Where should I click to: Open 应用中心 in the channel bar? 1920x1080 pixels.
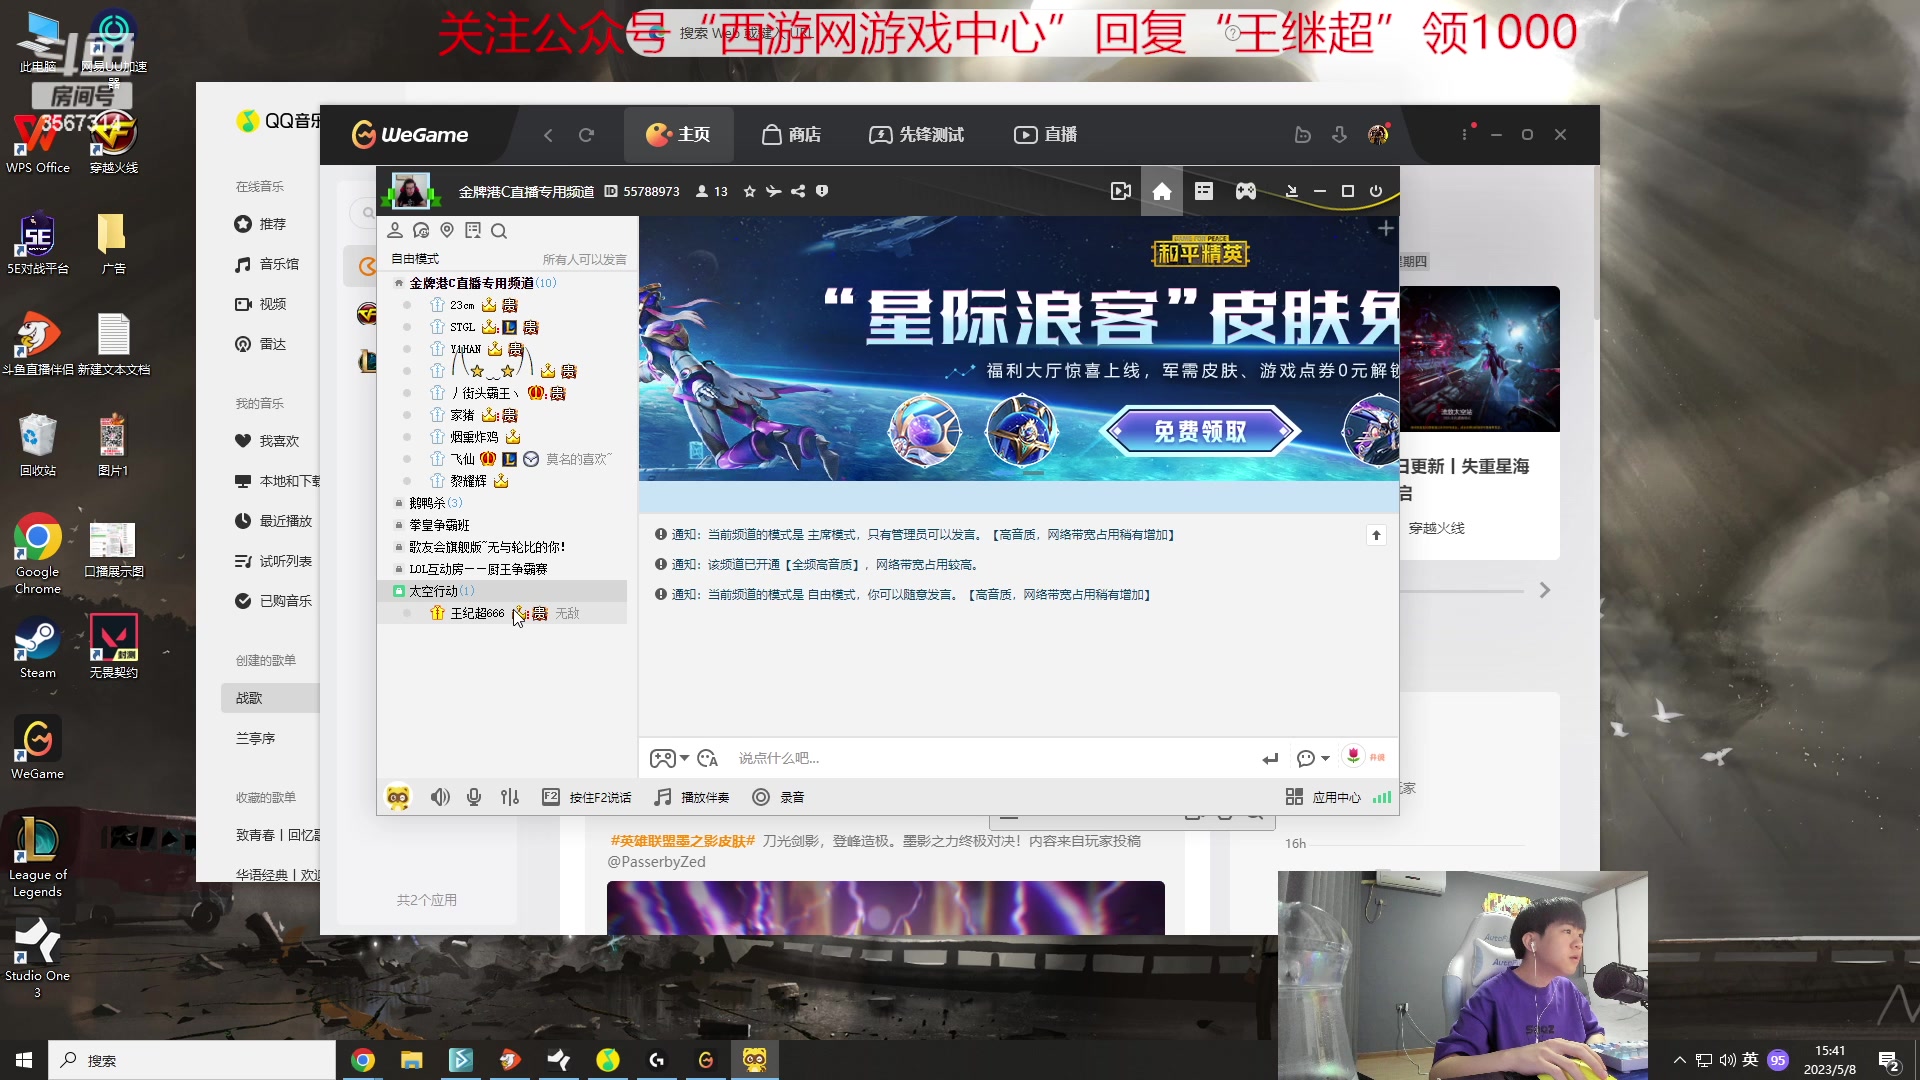1323,797
